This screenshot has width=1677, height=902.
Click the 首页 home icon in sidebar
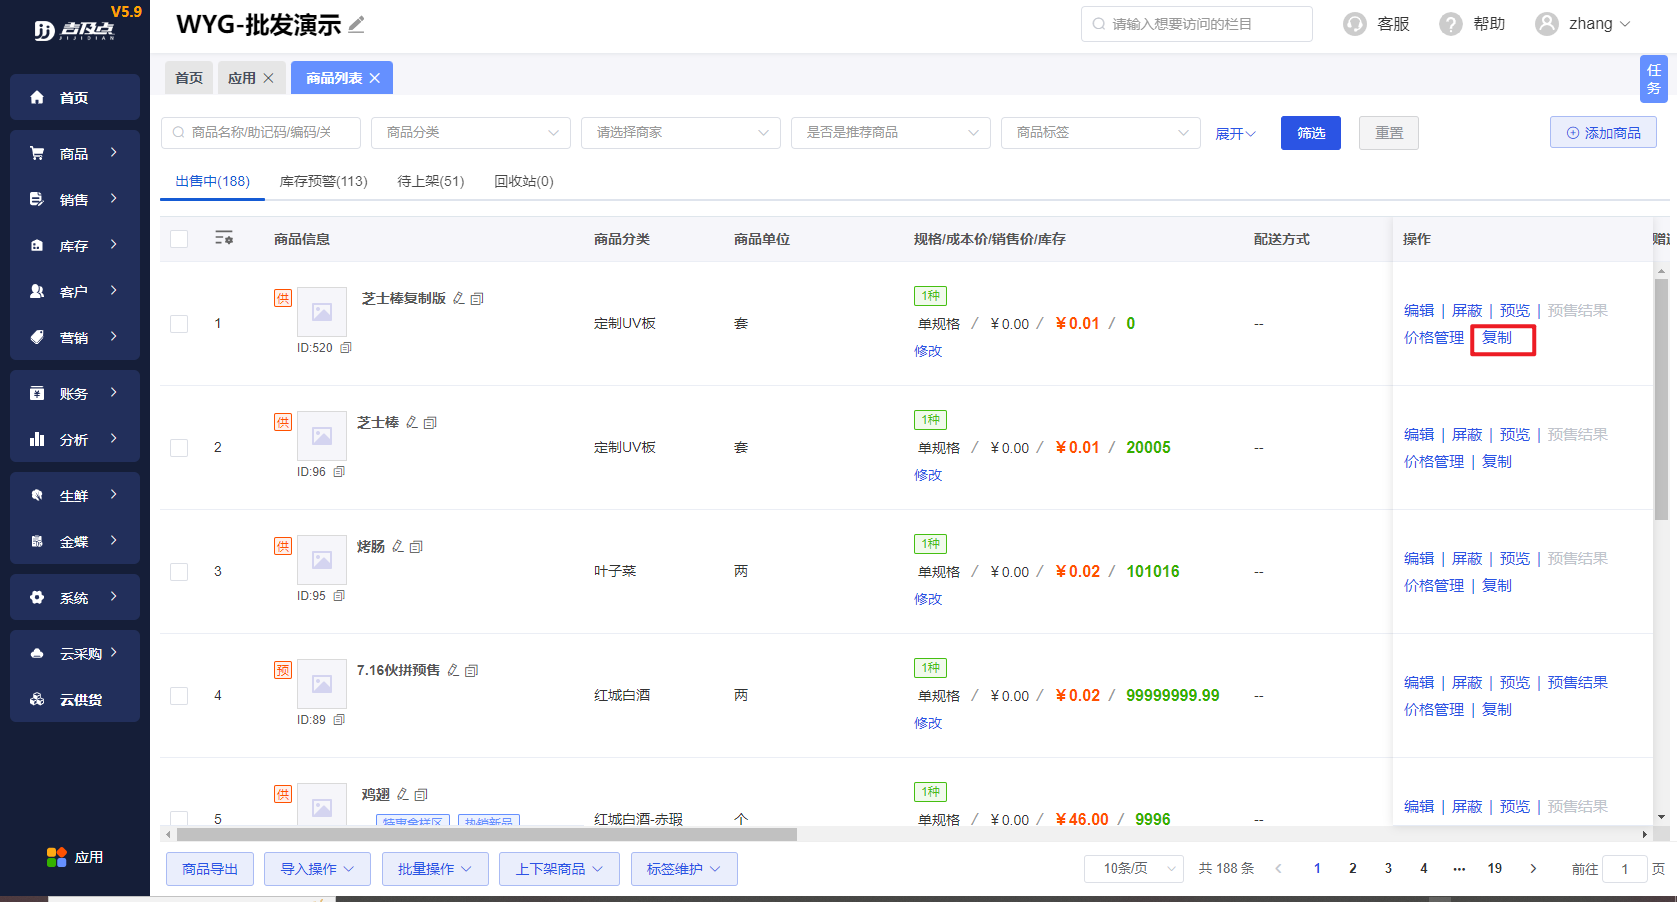pyautogui.click(x=38, y=97)
